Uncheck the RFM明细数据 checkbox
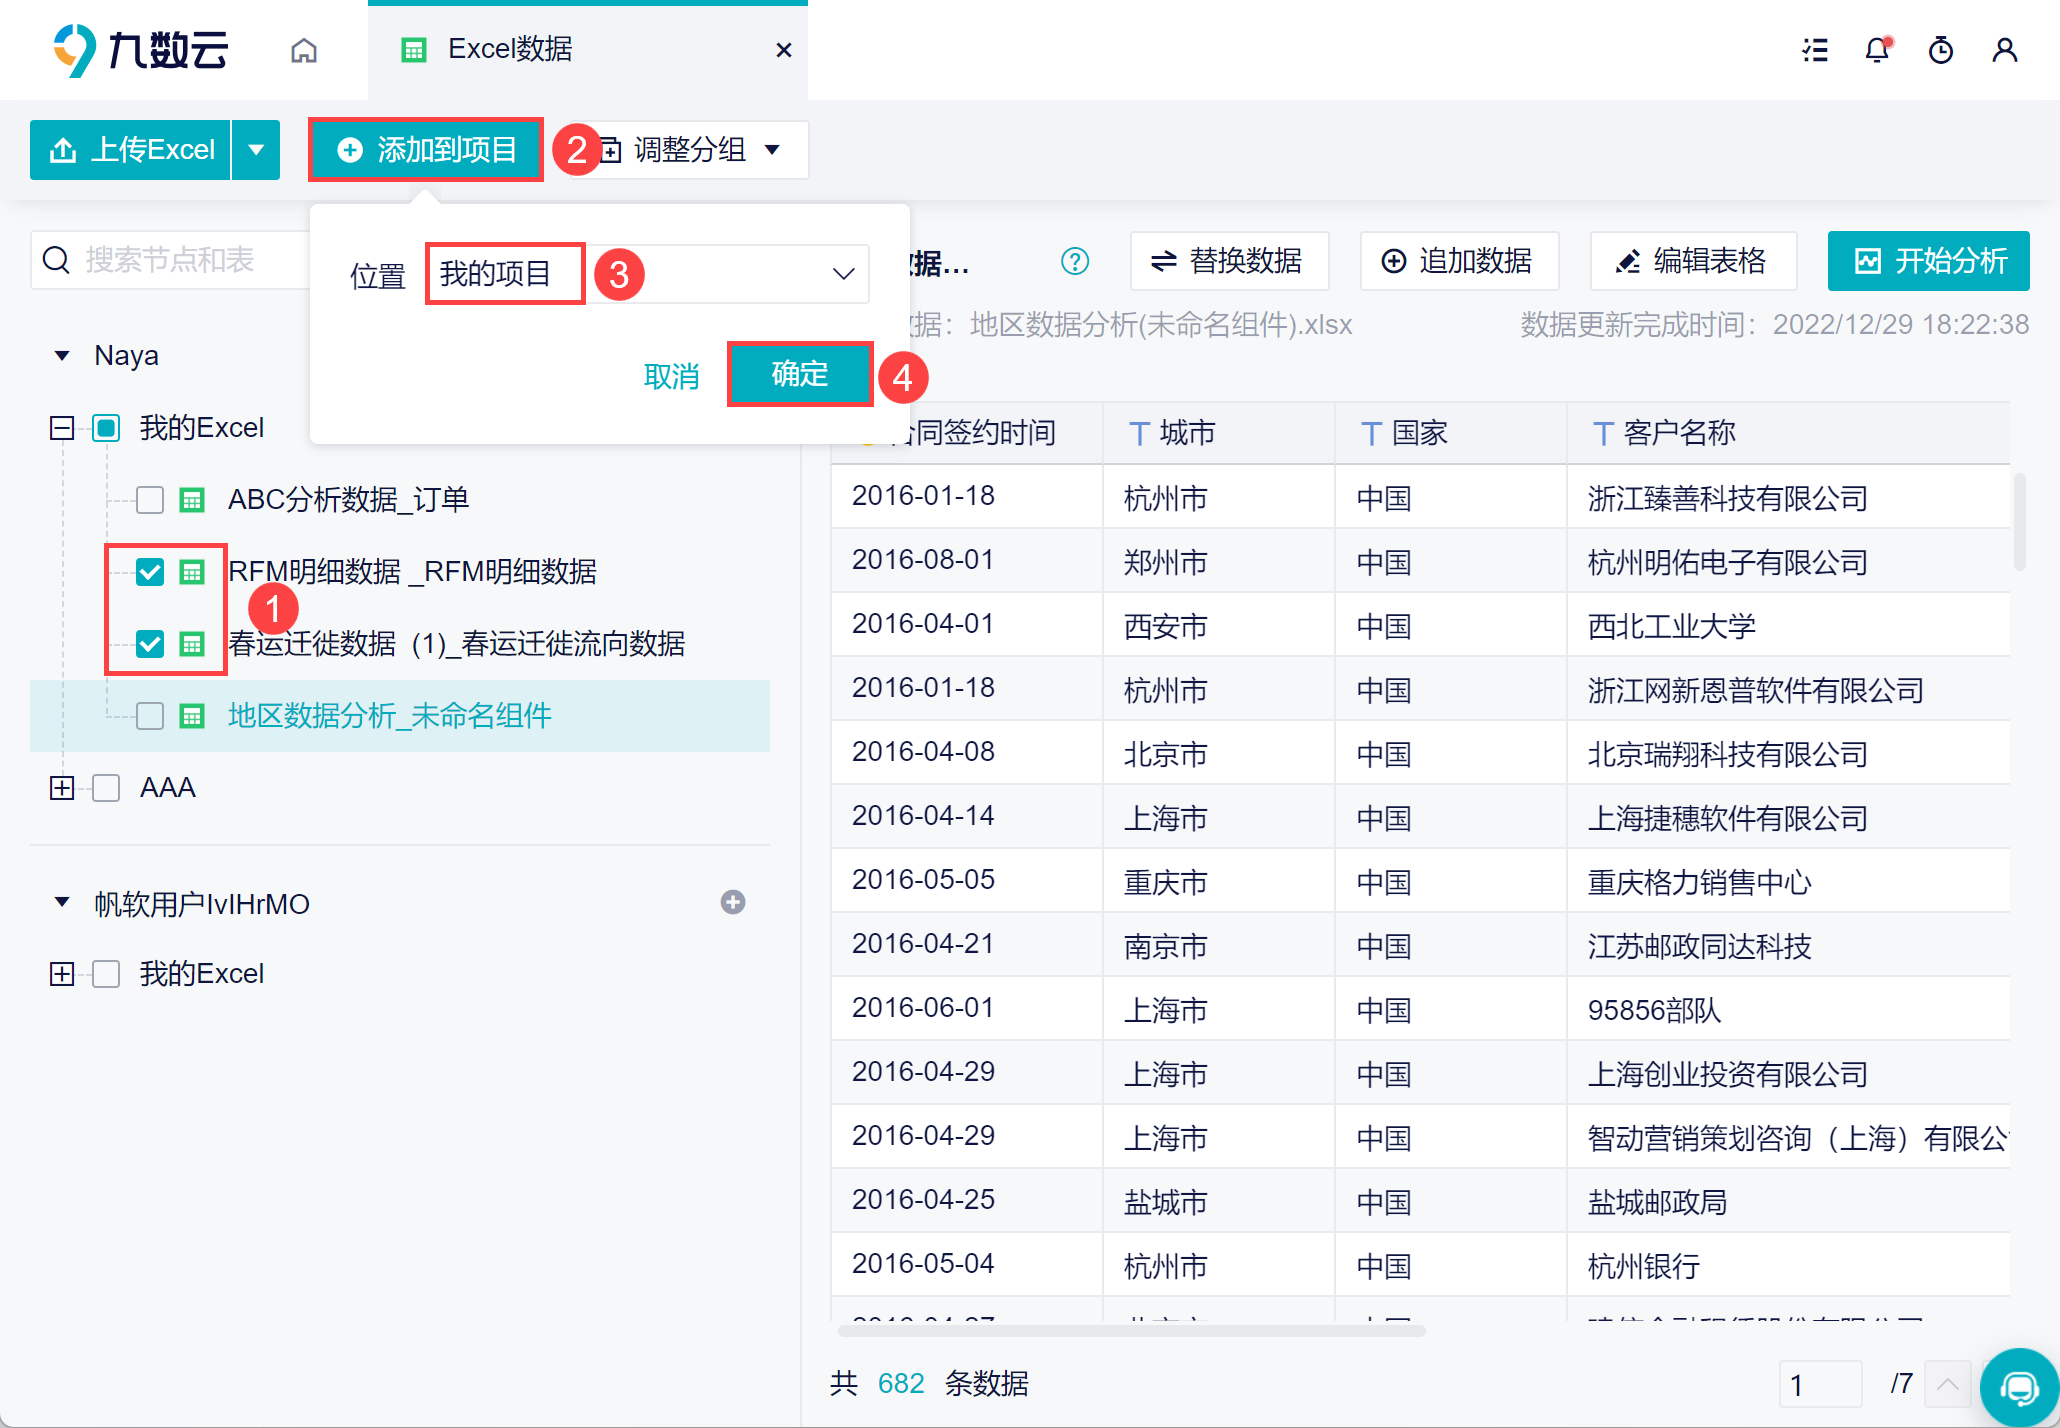 point(150,572)
